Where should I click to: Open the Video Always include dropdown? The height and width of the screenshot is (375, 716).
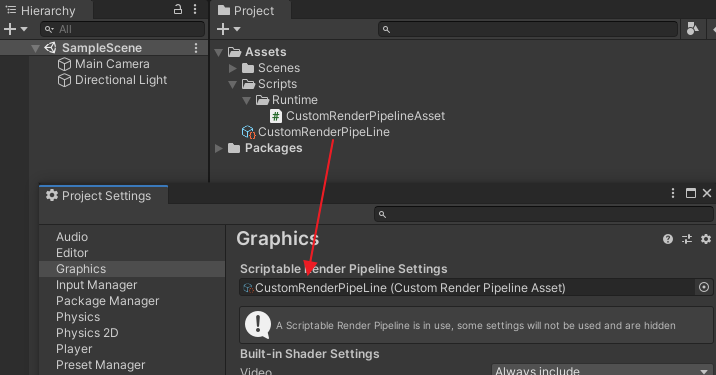point(602,370)
